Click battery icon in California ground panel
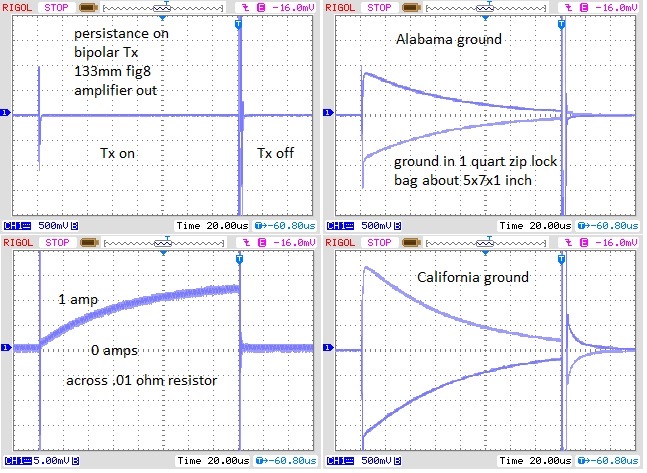 coord(411,242)
